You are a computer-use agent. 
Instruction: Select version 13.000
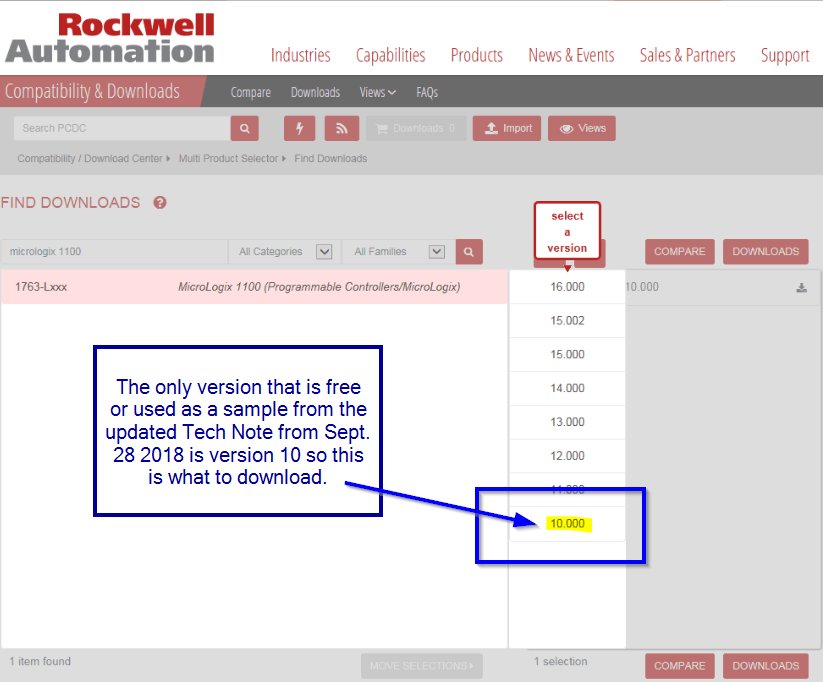tap(567, 422)
